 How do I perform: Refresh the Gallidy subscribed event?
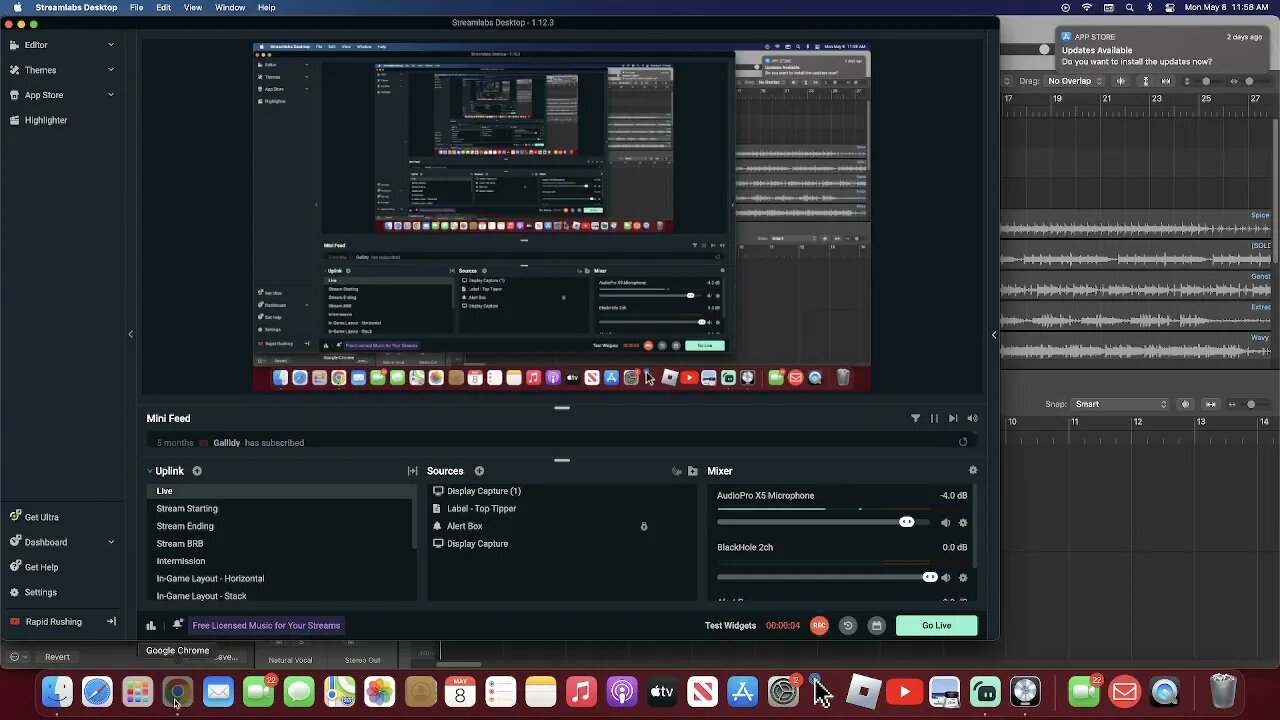pos(963,442)
